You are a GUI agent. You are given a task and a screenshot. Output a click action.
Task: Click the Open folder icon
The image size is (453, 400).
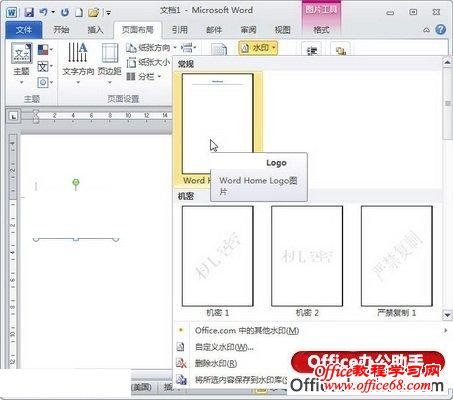94,13
